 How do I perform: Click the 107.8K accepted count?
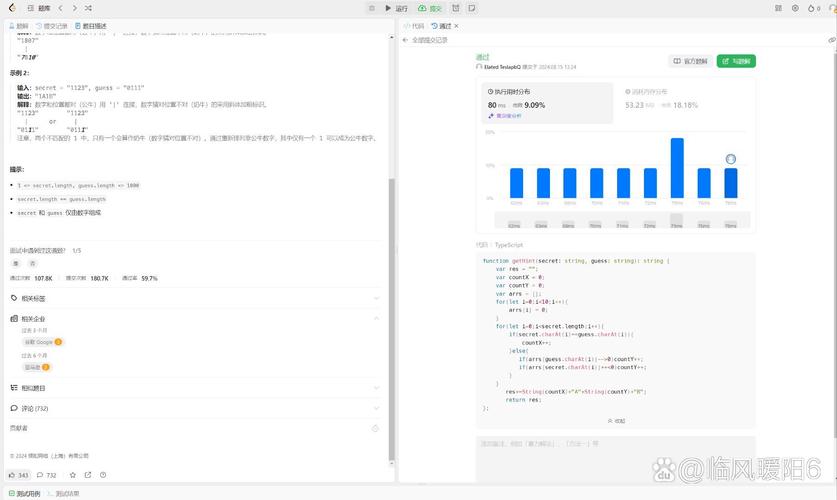[44, 279]
